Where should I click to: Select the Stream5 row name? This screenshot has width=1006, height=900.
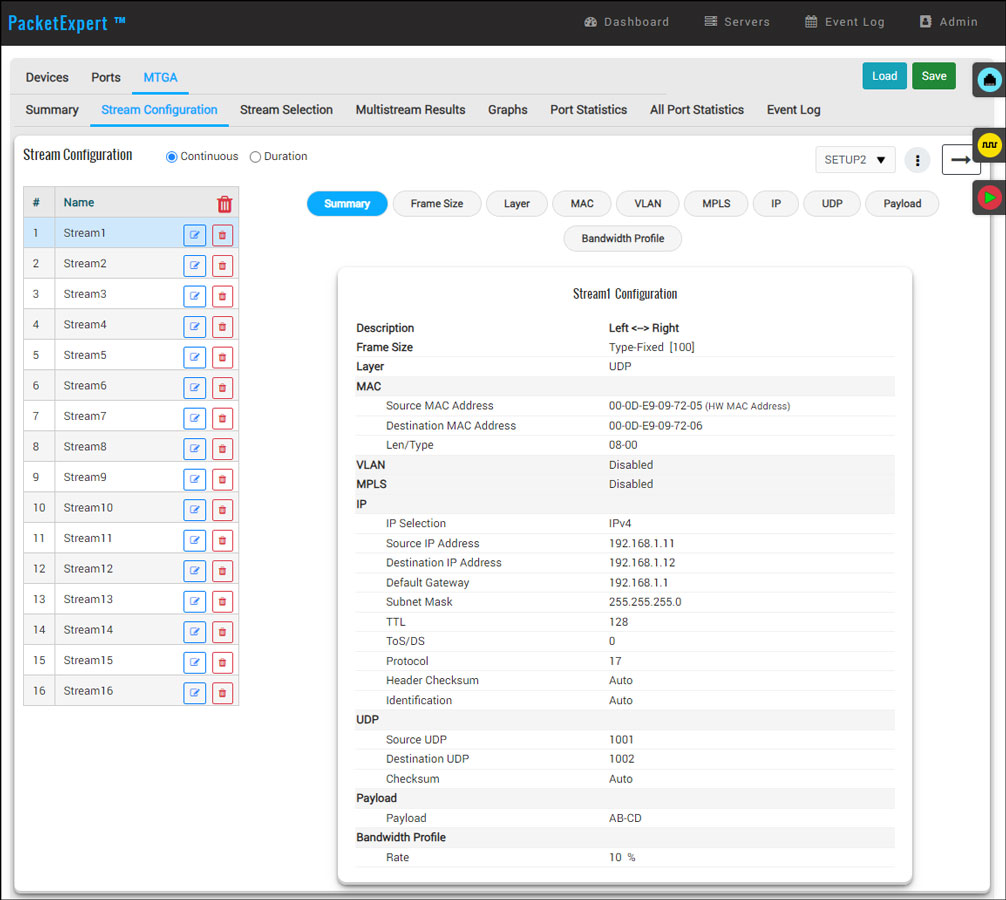(85, 355)
